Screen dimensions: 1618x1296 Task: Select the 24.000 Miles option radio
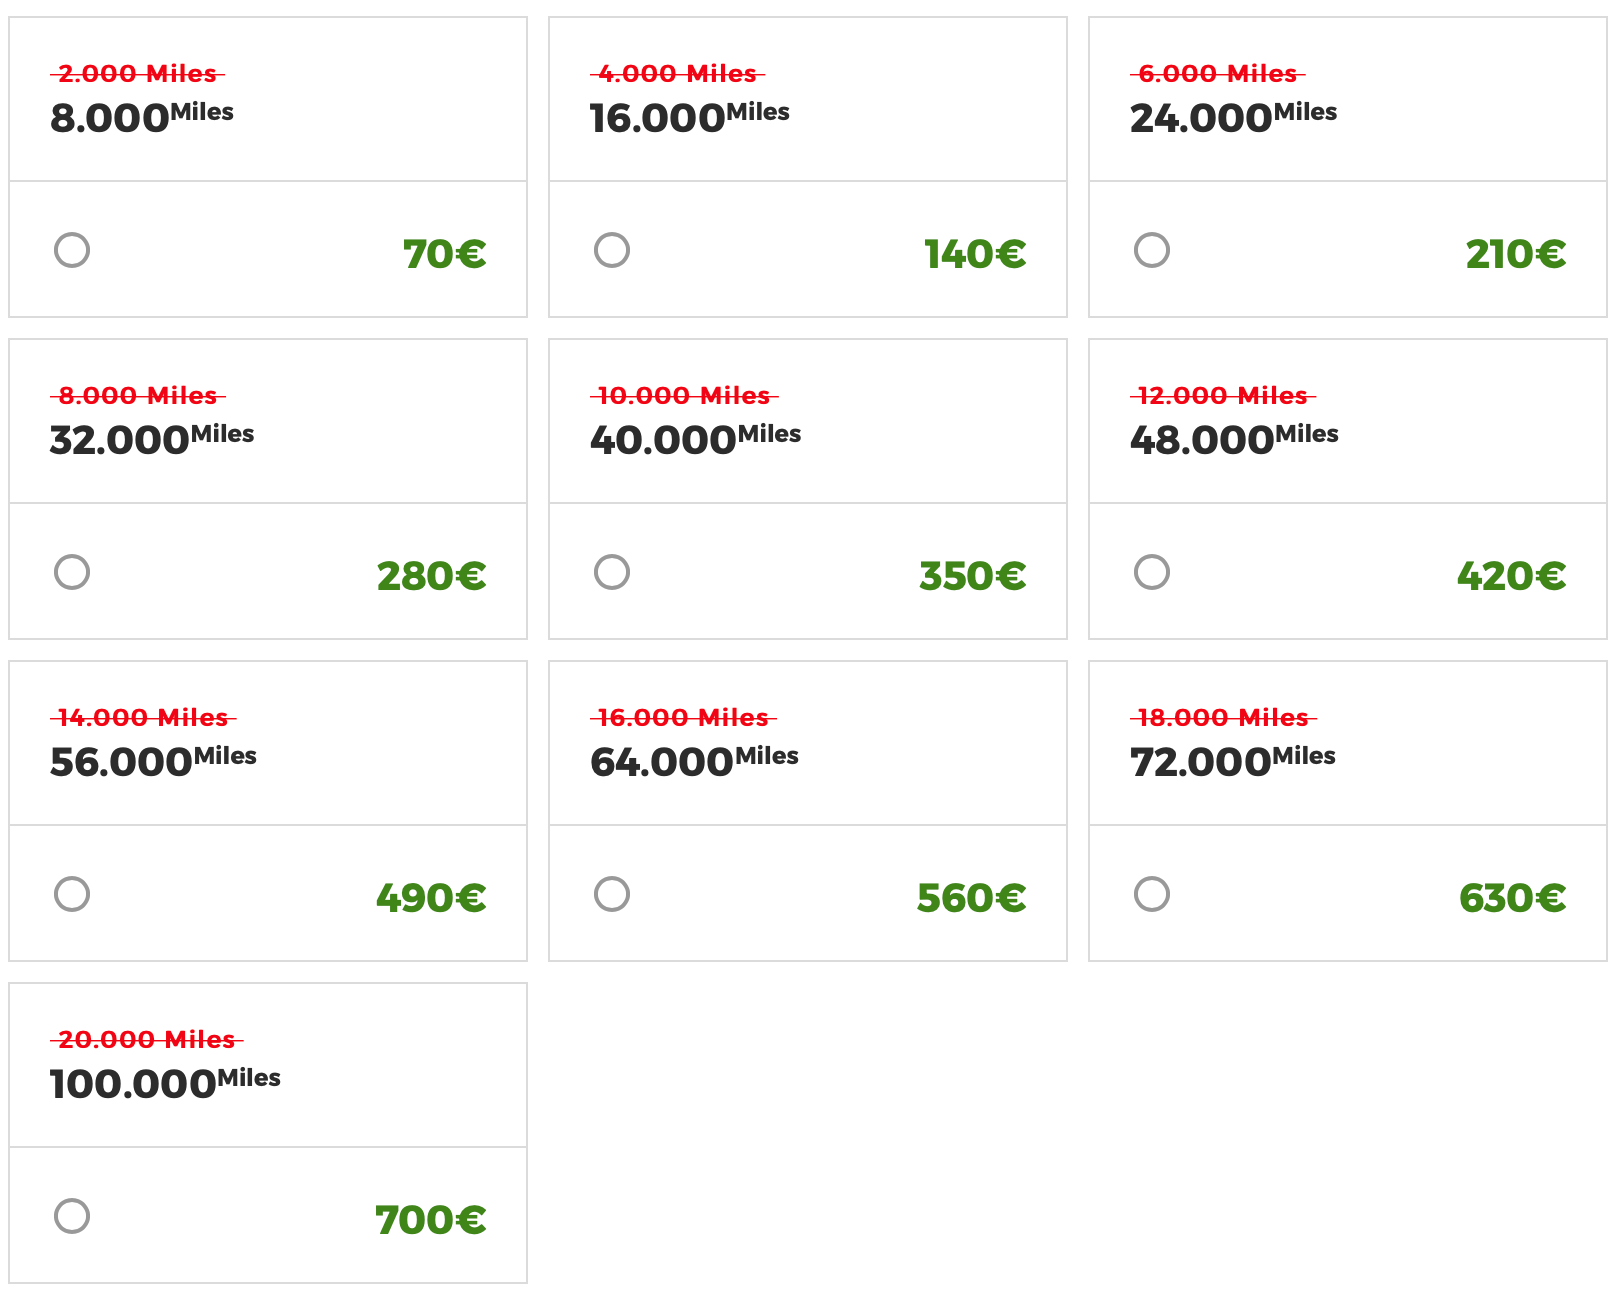[1152, 250]
